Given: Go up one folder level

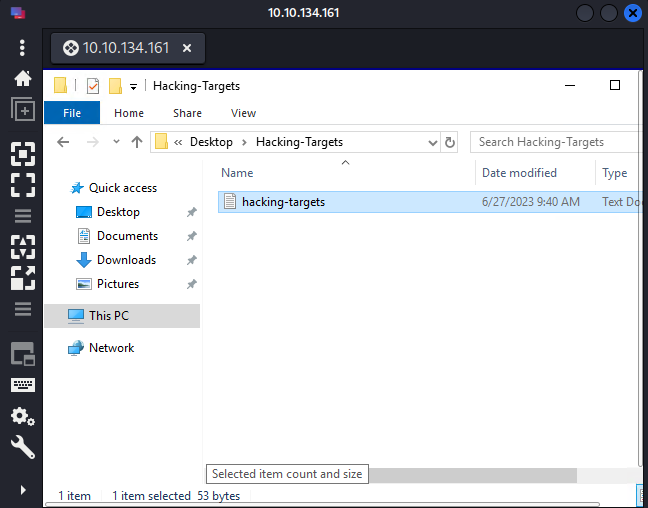Looking at the screenshot, I should [x=137, y=142].
